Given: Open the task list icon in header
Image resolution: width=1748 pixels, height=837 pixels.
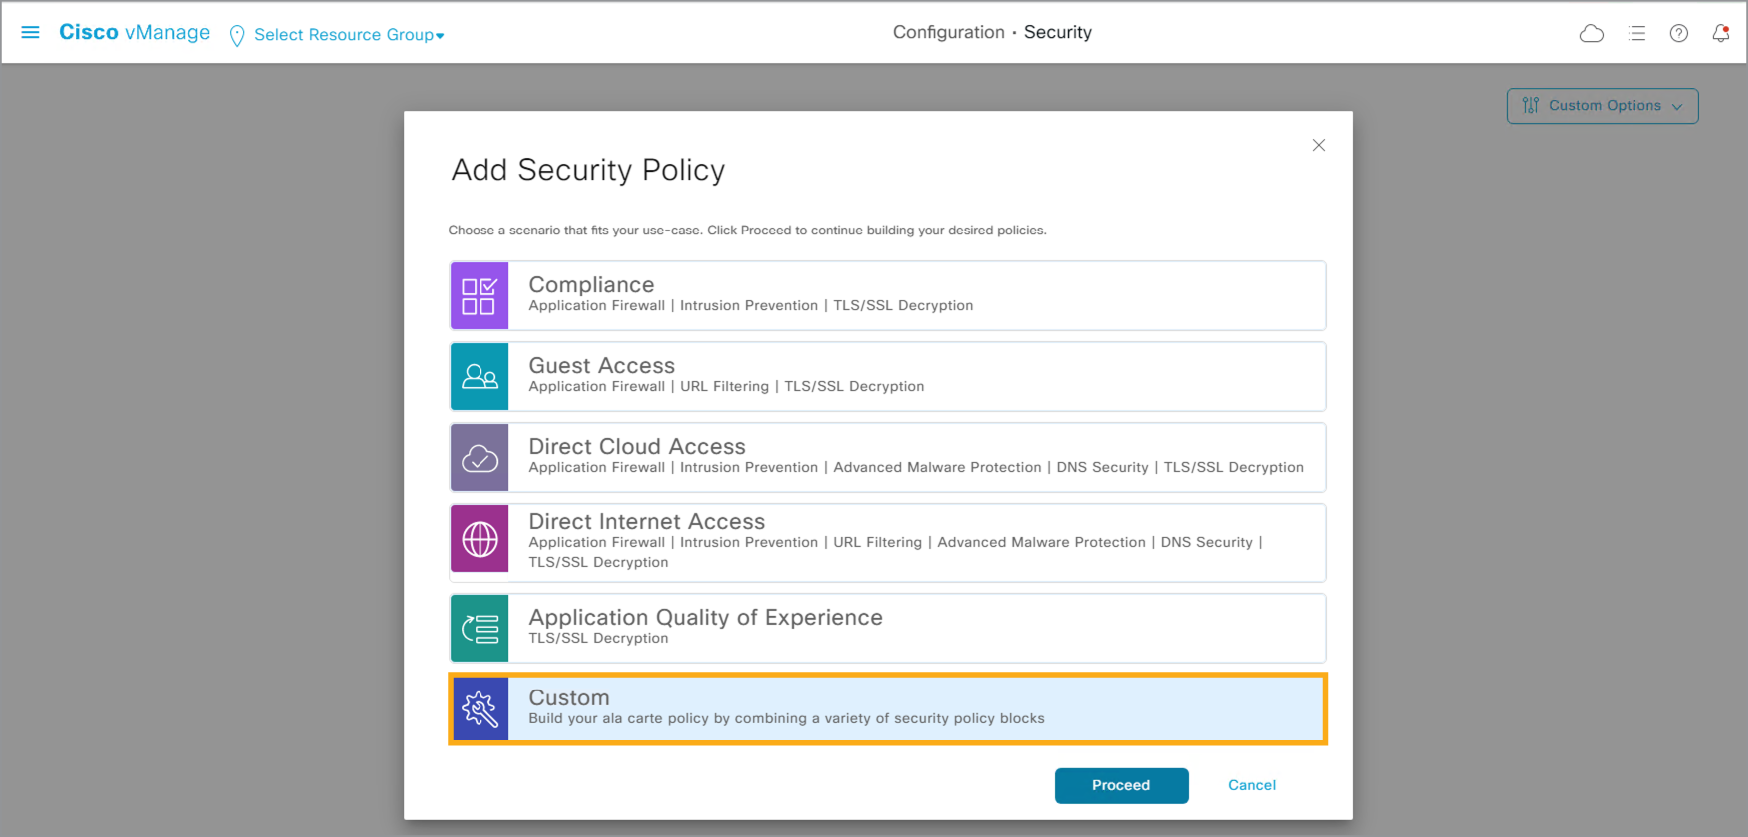Looking at the screenshot, I should click(x=1637, y=33).
